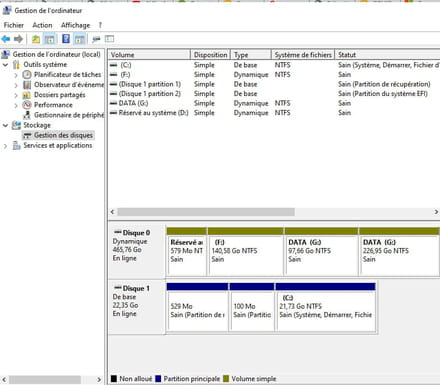Select the Réservé 579 Mo partition on Disque 0
Screen dimensions: 440x385
(x=187, y=252)
